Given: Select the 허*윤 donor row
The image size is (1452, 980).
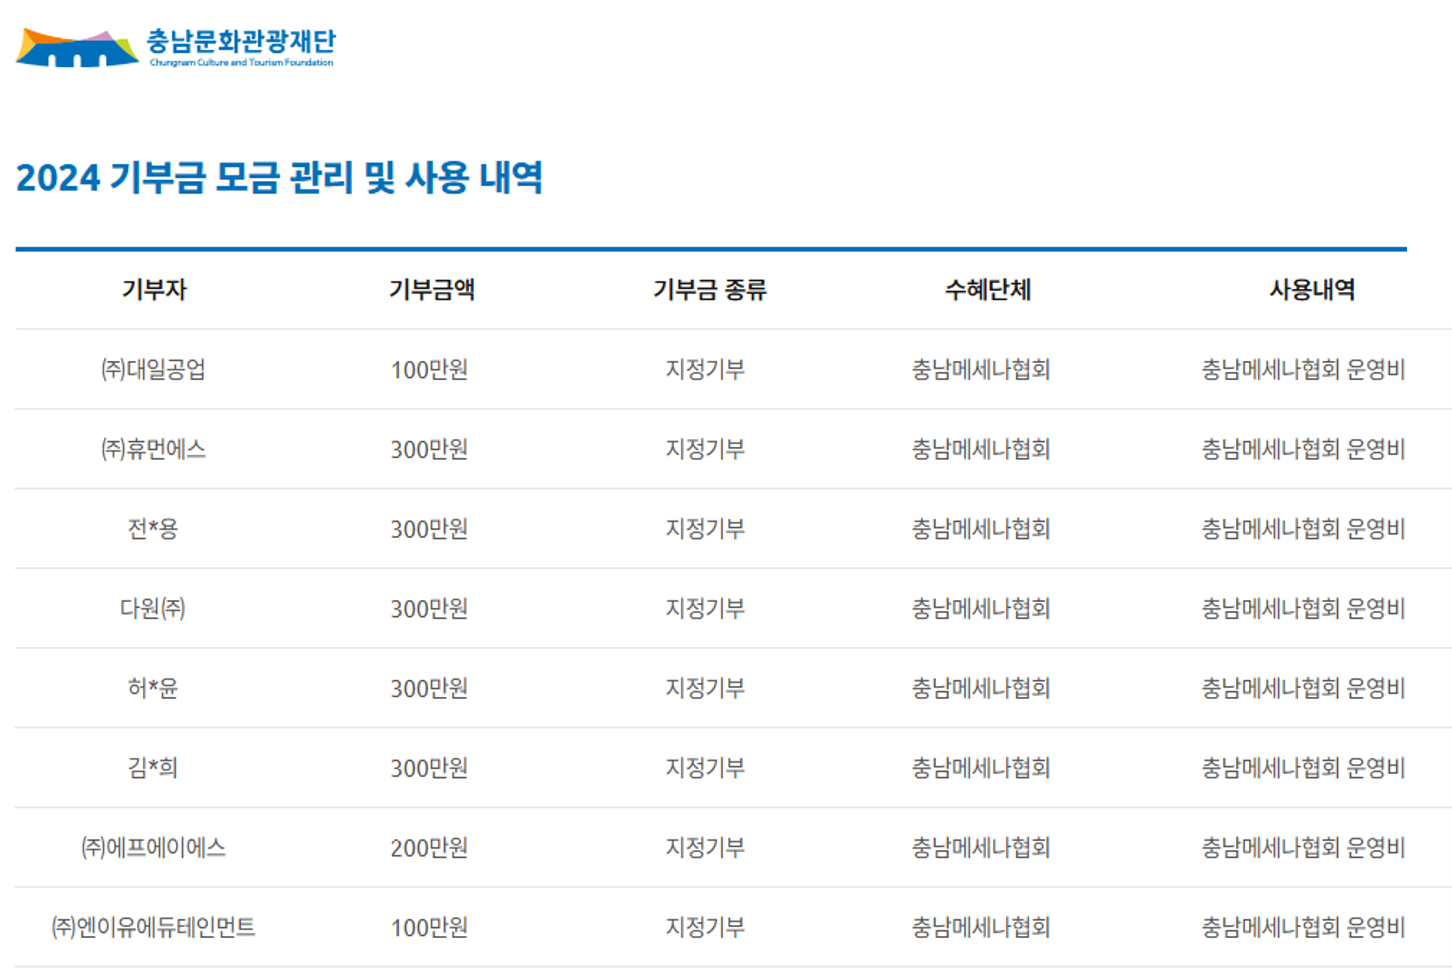Looking at the screenshot, I should click(x=733, y=688).
